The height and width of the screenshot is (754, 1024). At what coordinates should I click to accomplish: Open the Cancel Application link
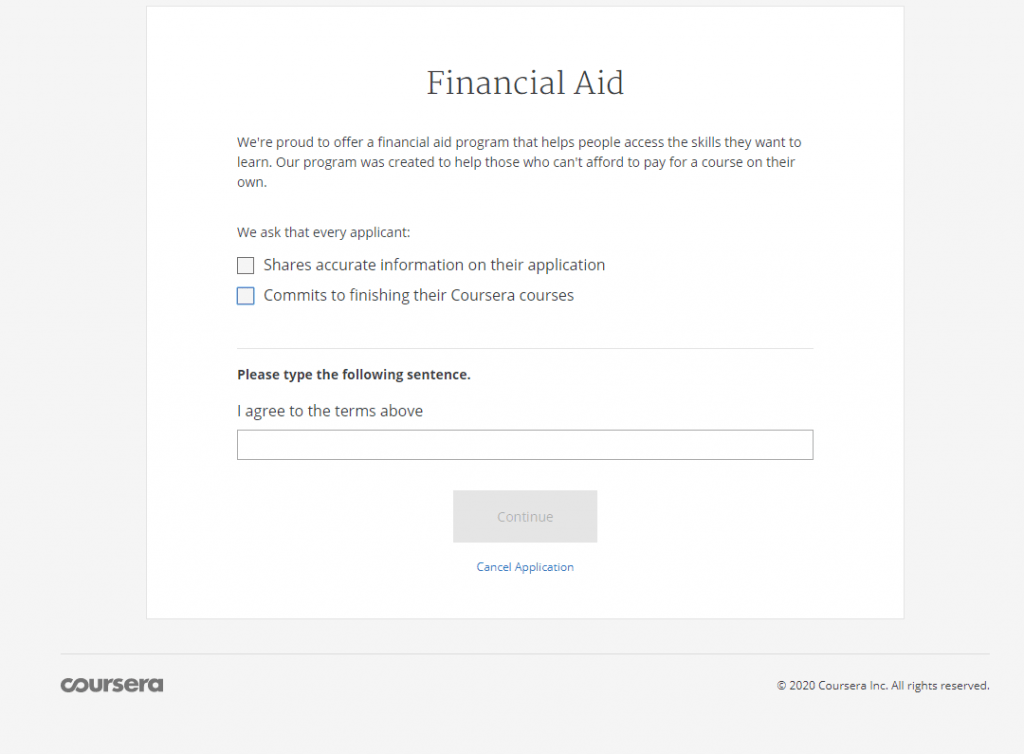[x=525, y=567]
